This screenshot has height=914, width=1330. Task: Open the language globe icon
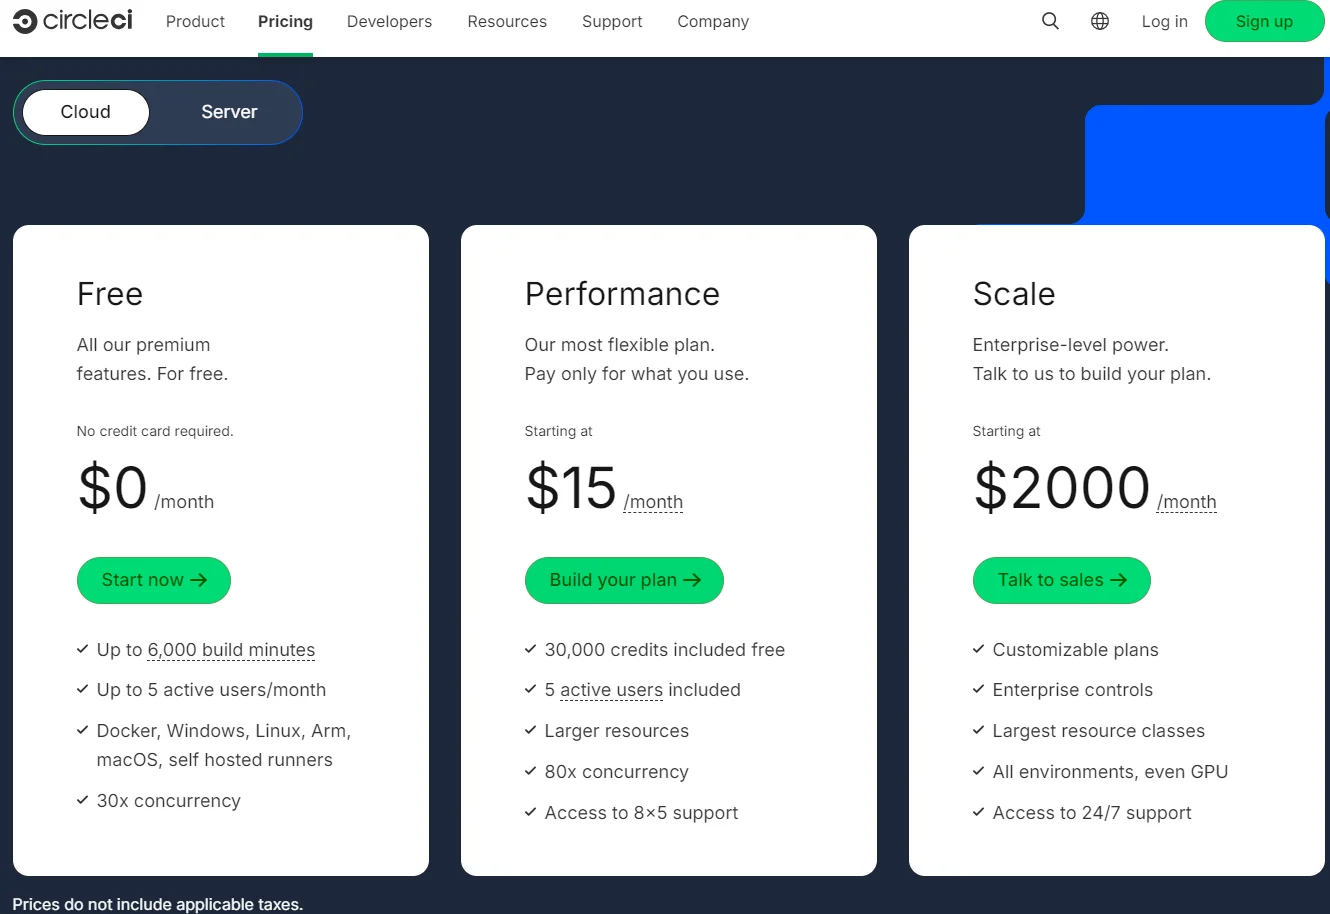point(1100,21)
